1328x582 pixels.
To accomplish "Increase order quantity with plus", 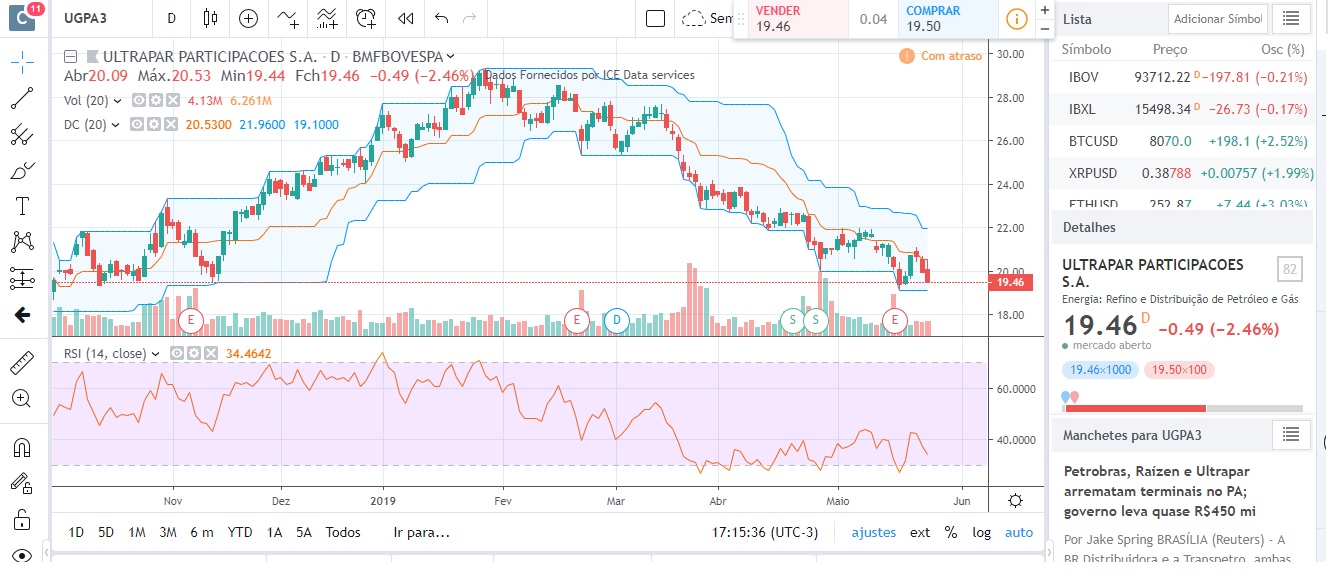I will point(1045,10).
